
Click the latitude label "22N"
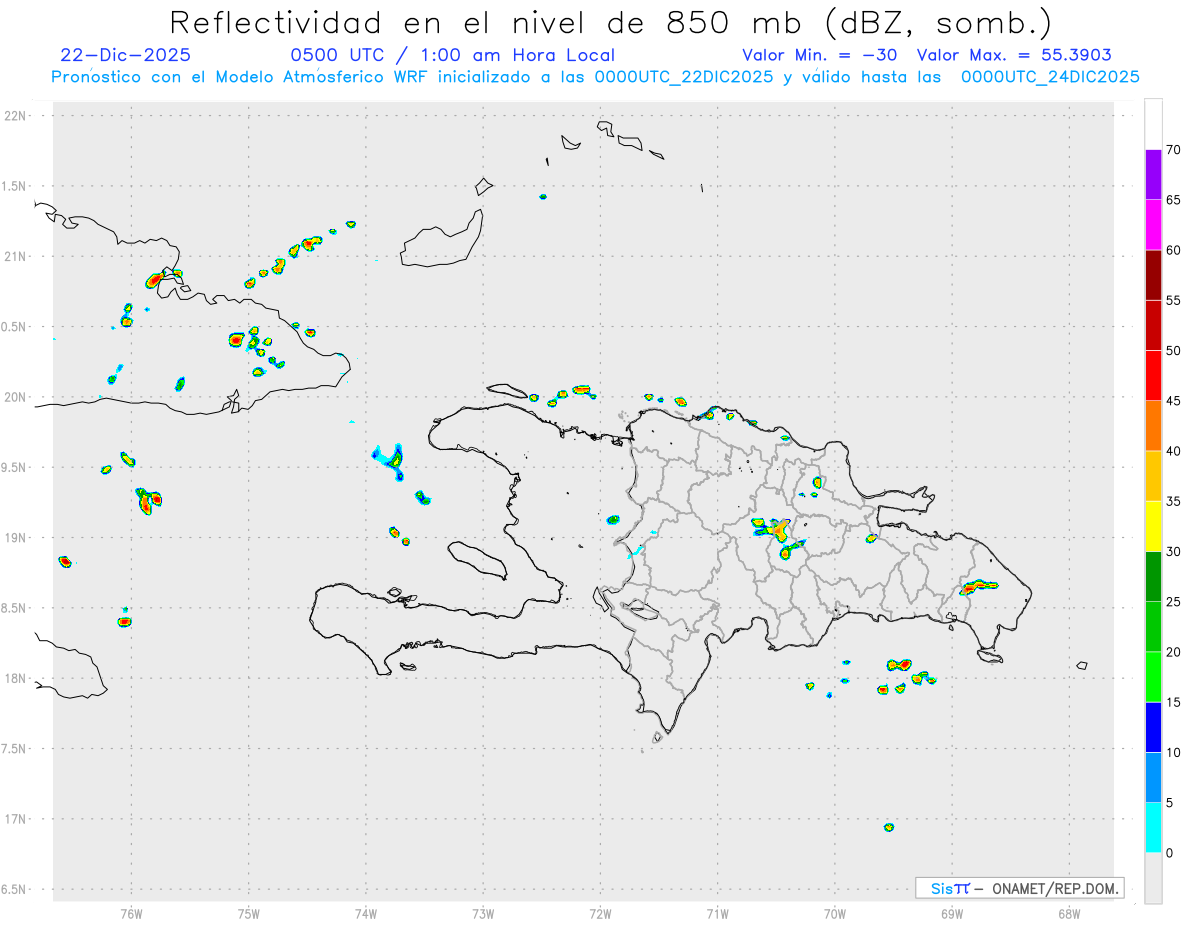coord(17,116)
